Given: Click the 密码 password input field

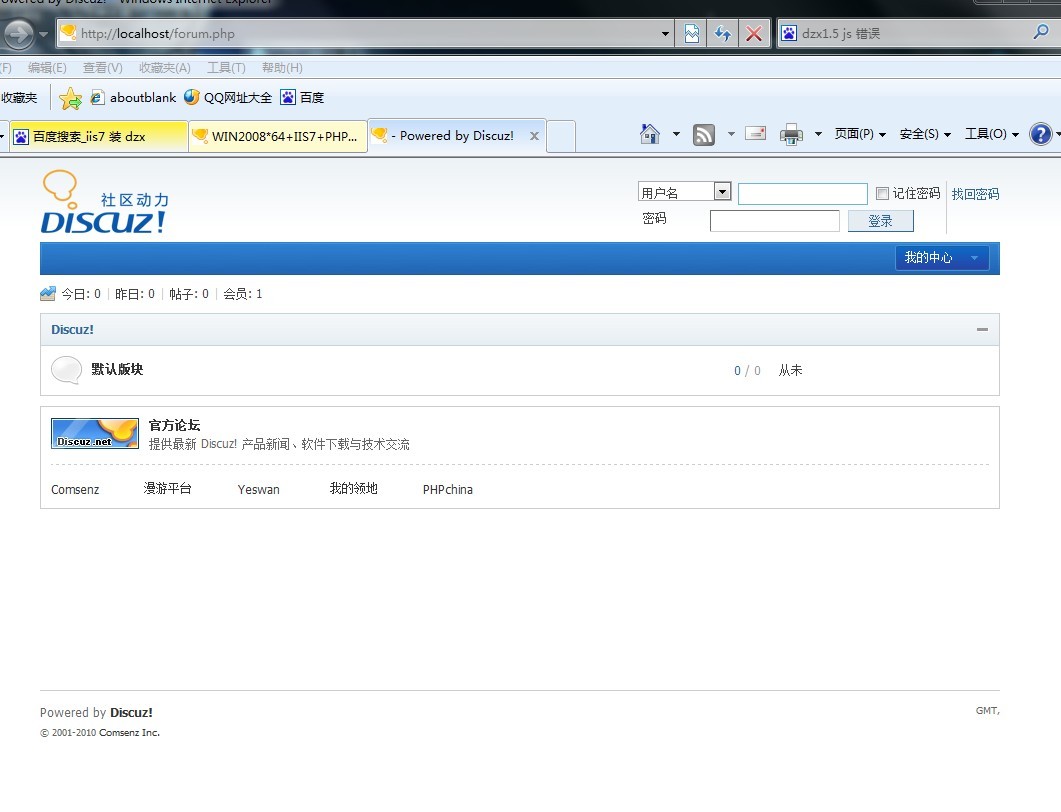Looking at the screenshot, I should [775, 221].
